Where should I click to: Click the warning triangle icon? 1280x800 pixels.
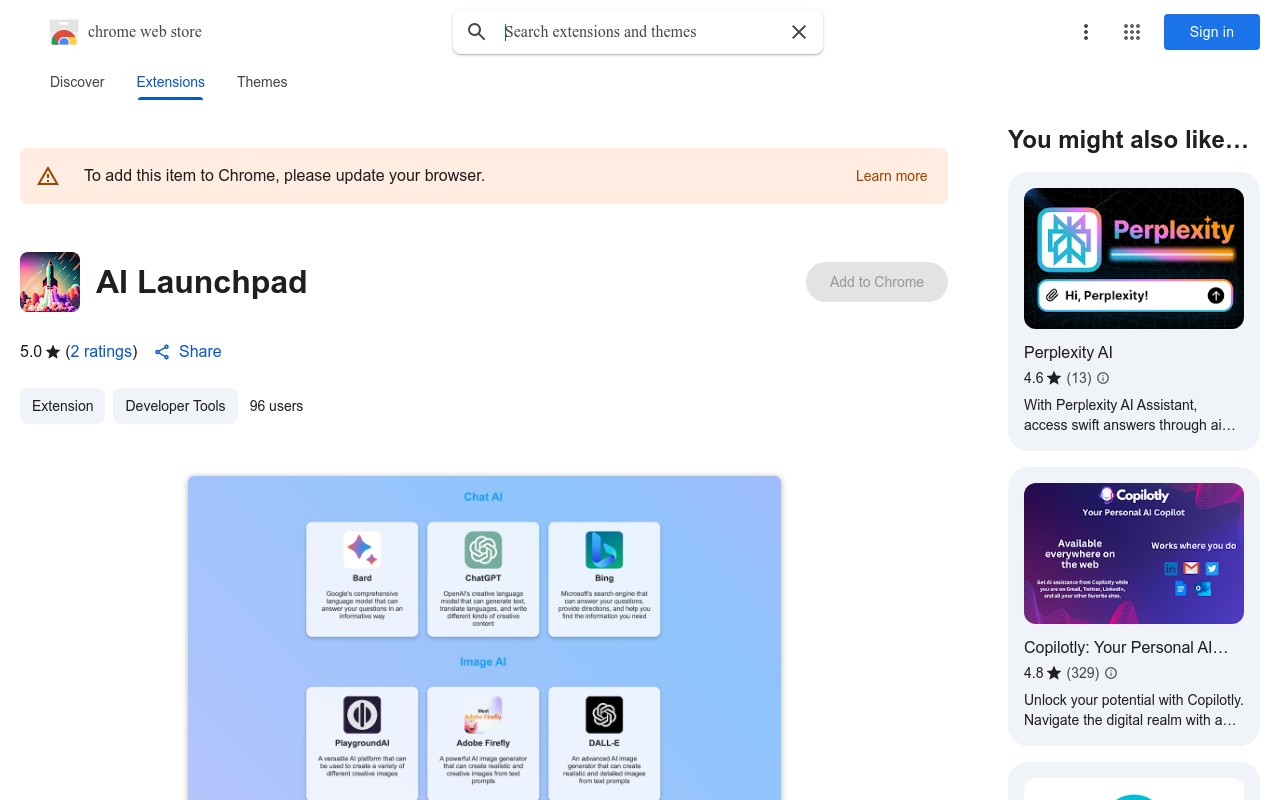click(48, 176)
